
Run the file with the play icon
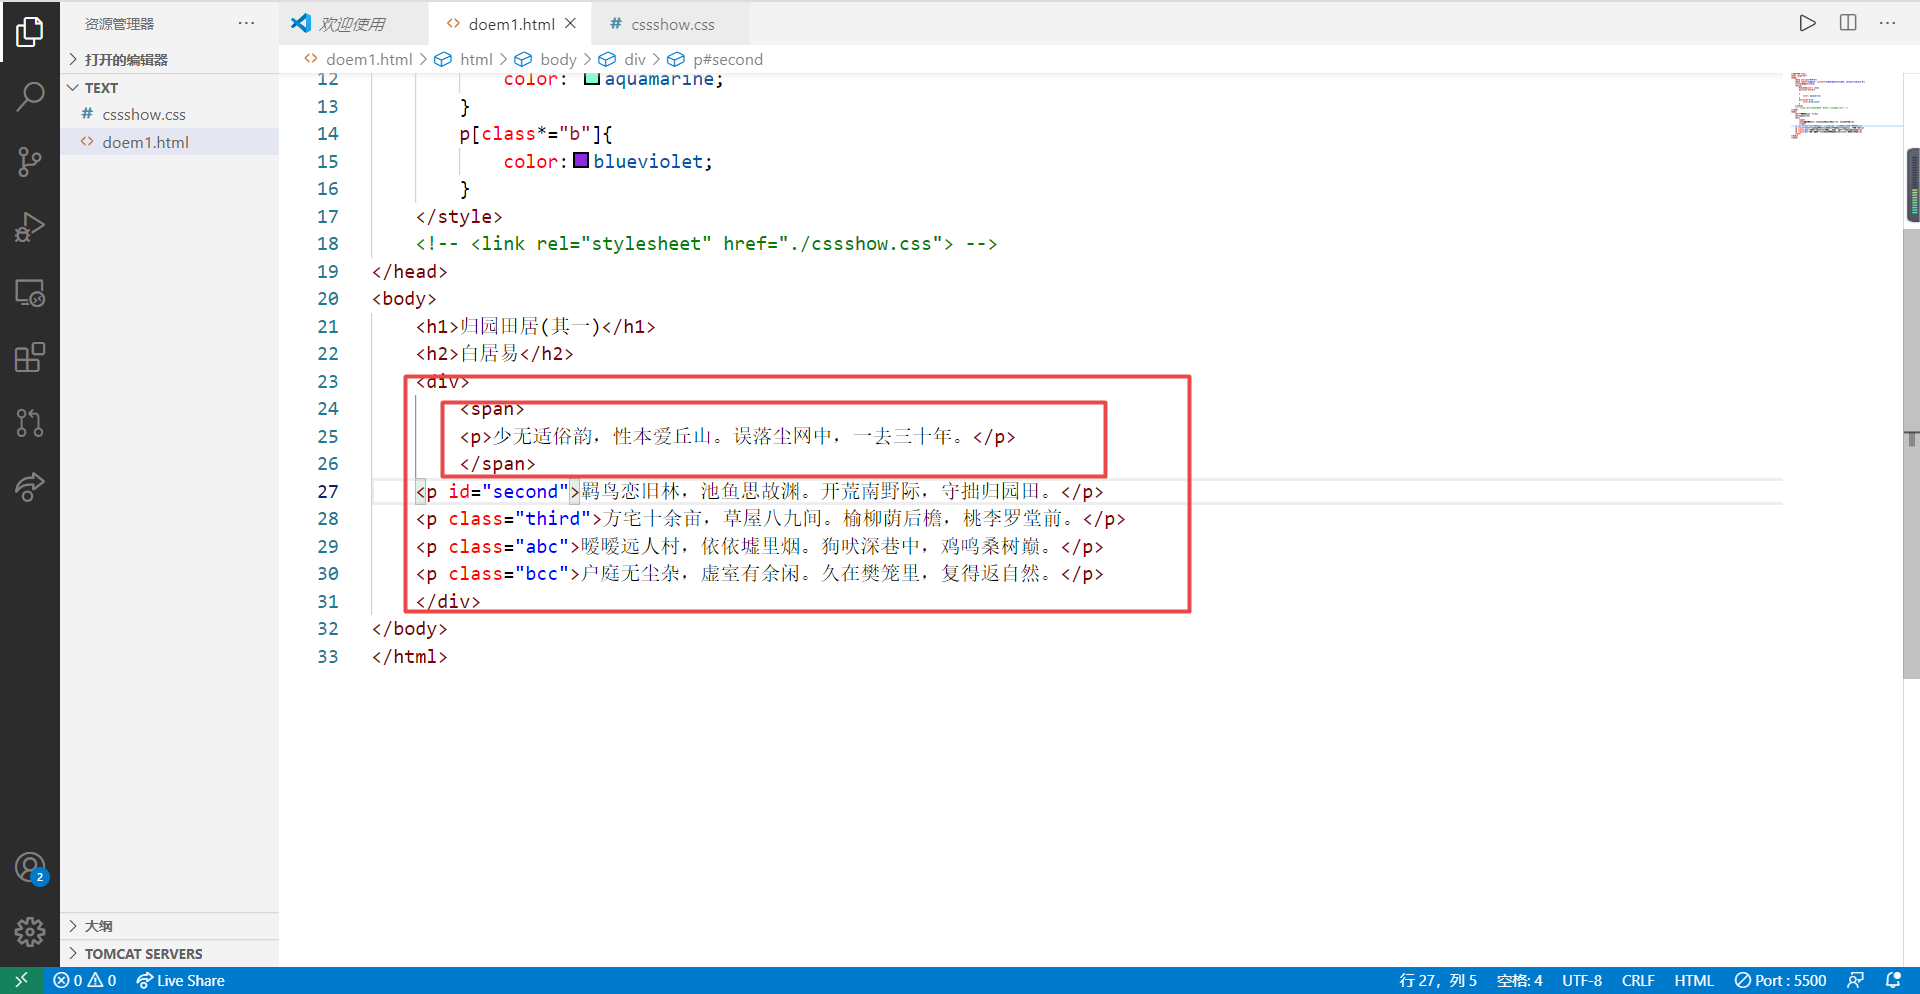[x=1807, y=23]
